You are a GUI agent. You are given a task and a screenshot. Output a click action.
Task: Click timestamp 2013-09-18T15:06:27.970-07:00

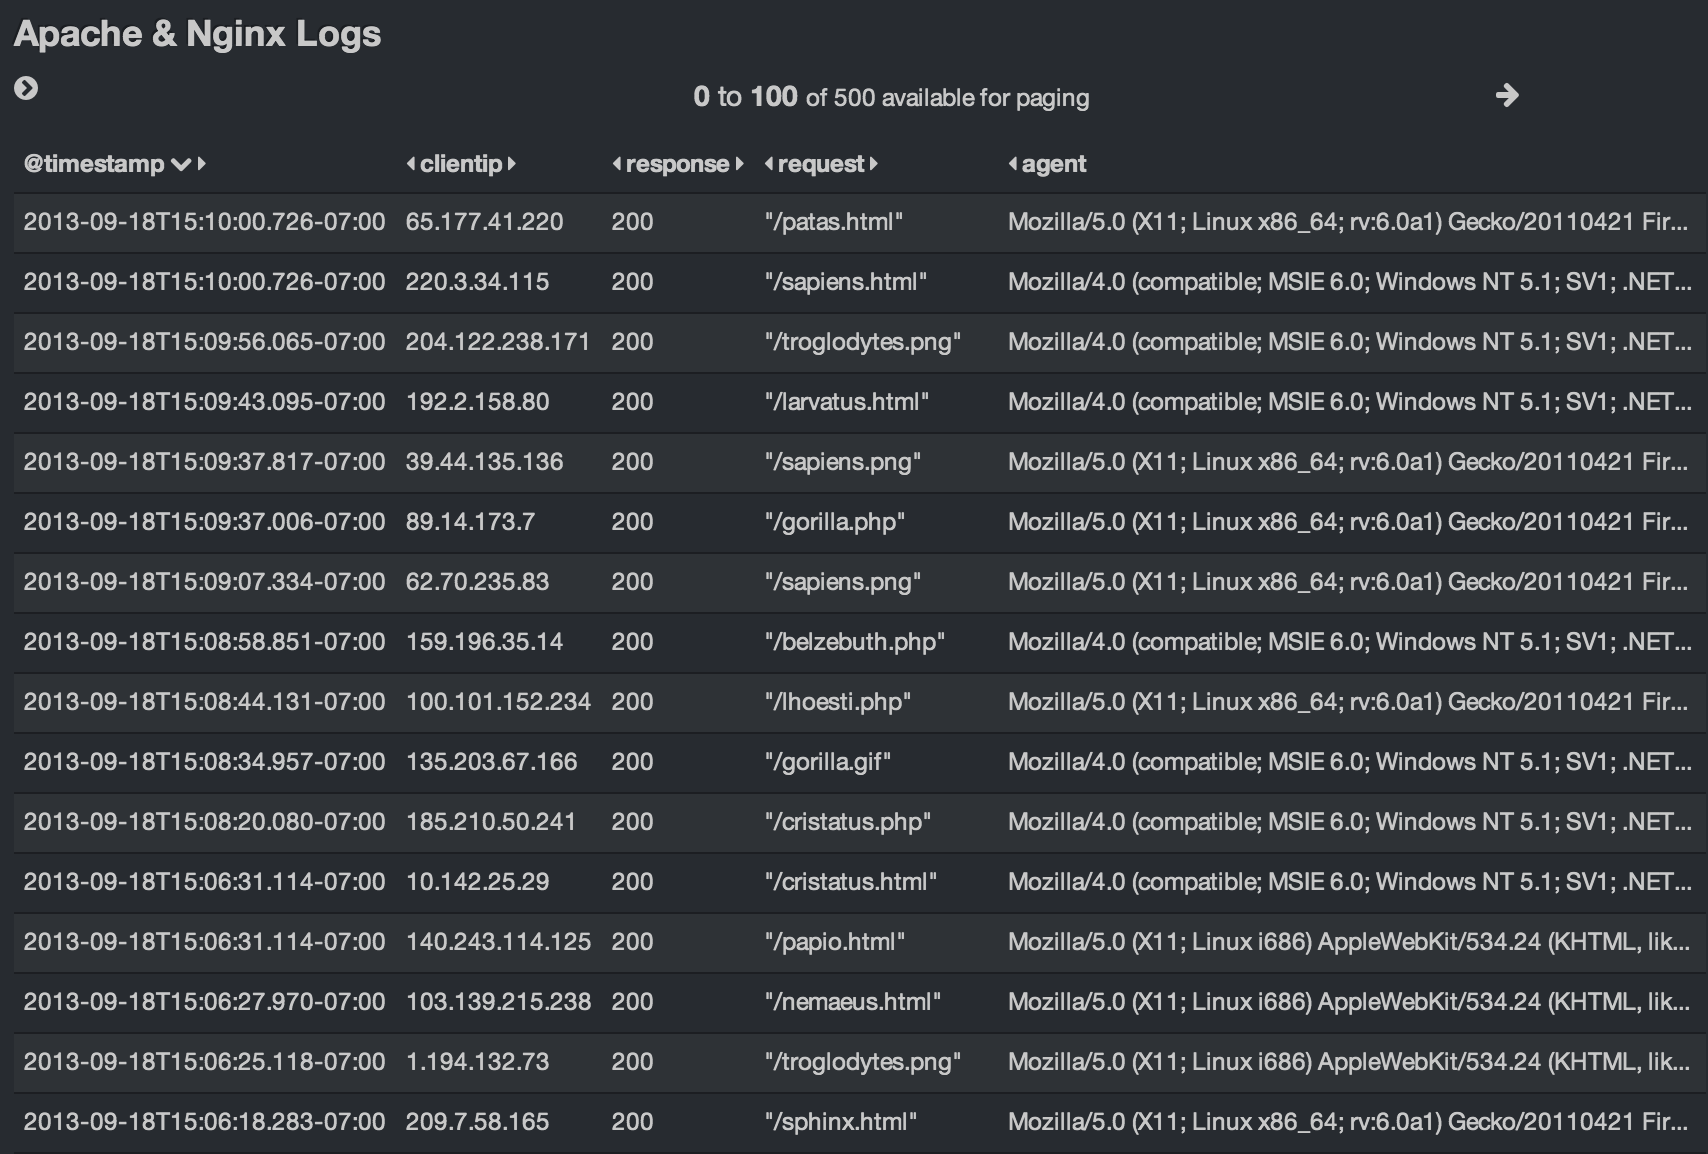(204, 1002)
